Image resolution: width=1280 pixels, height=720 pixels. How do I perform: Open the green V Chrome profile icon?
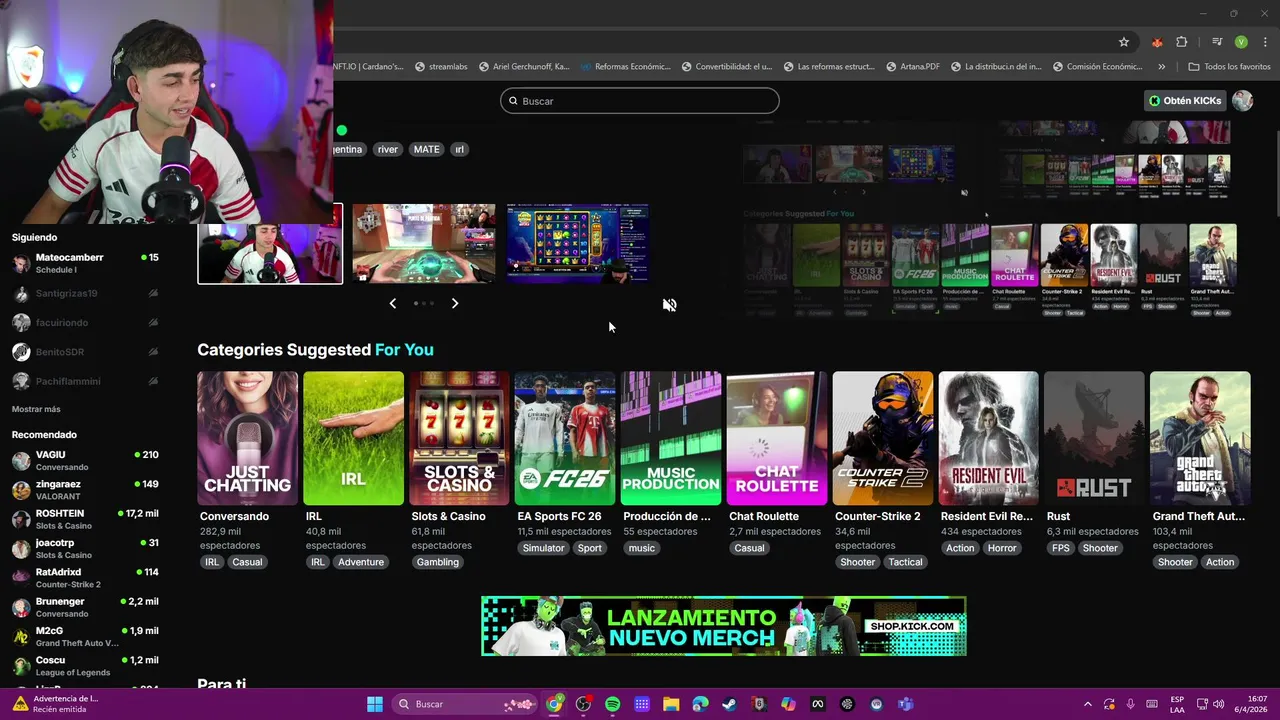click(1241, 42)
